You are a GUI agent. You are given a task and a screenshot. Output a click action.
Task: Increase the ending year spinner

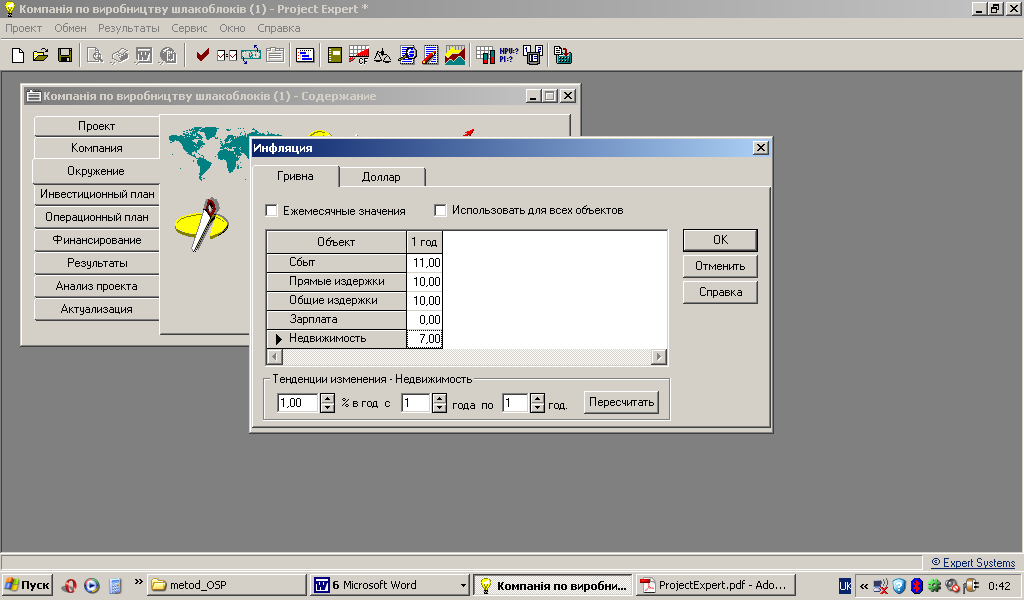pos(537,398)
